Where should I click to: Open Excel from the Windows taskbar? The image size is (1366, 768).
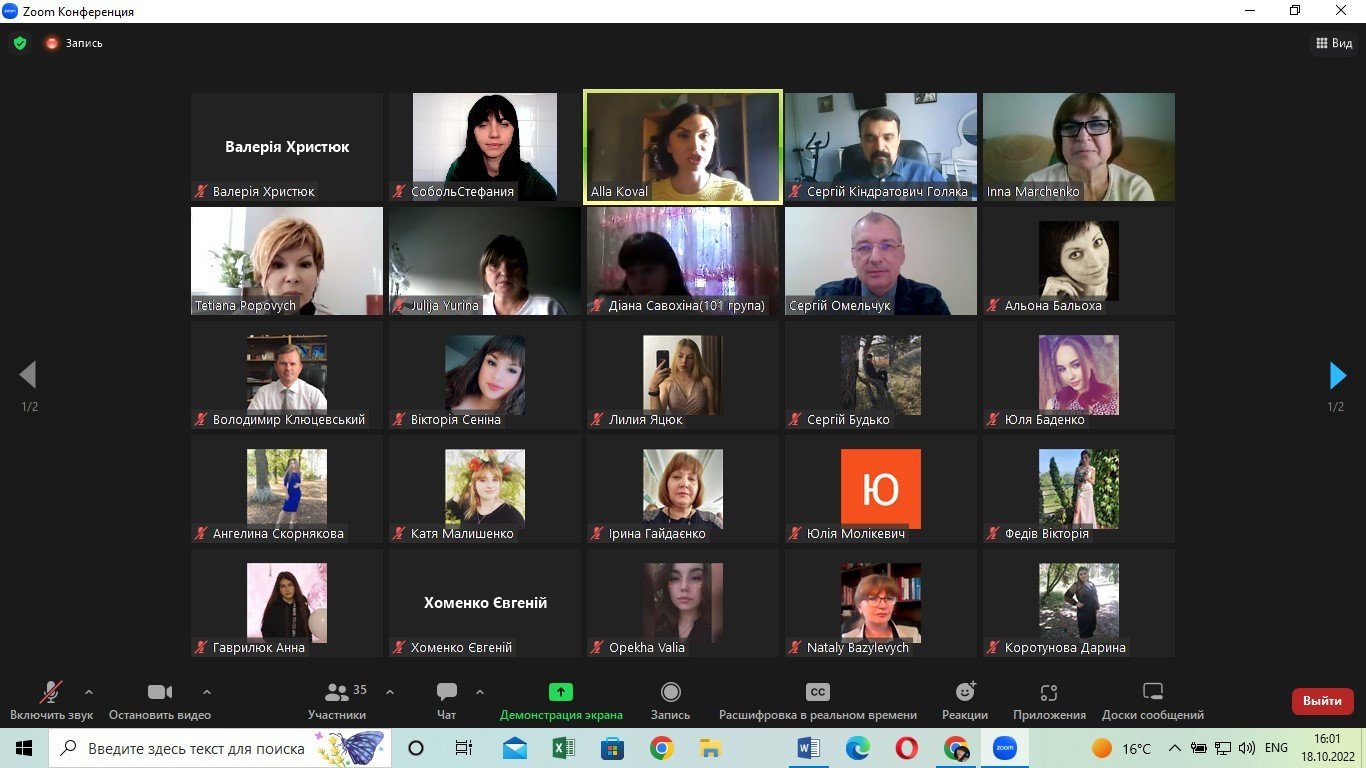[x=563, y=748]
